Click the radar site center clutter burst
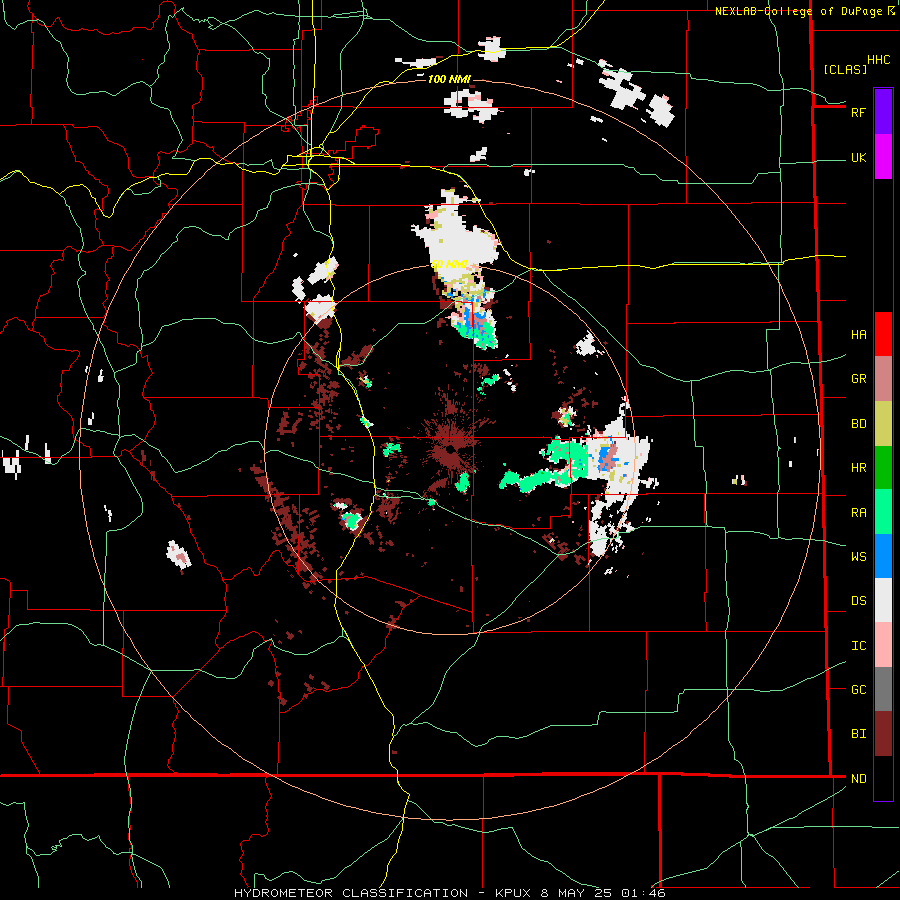Viewport: 900px width, 900px height. (450, 449)
